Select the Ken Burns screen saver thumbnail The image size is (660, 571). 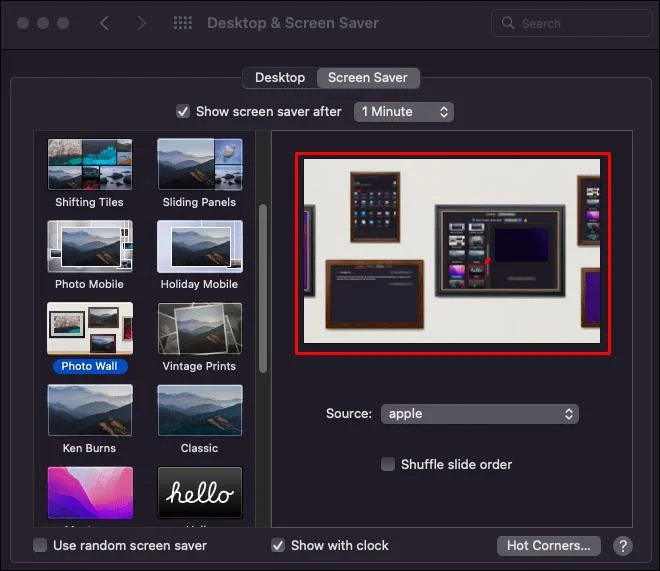pyautogui.click(x=90, y=410)
